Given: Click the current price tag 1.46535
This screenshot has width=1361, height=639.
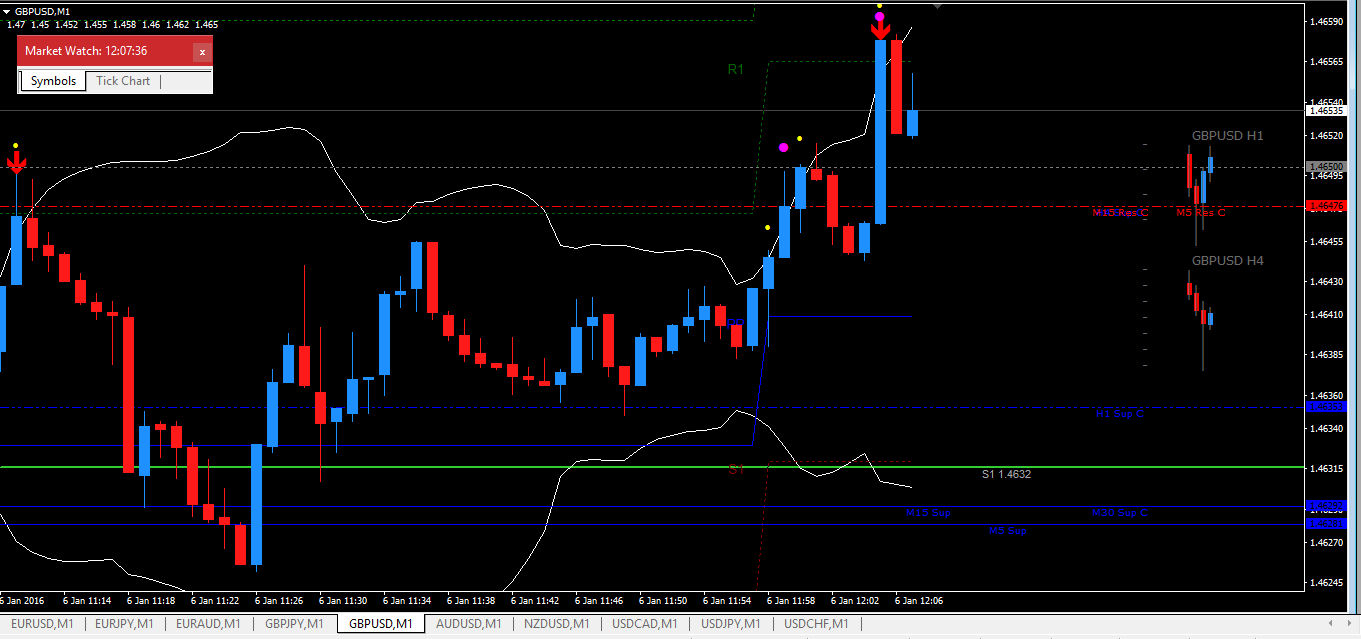Looking at the screenshot, I should pos(1328,110).
